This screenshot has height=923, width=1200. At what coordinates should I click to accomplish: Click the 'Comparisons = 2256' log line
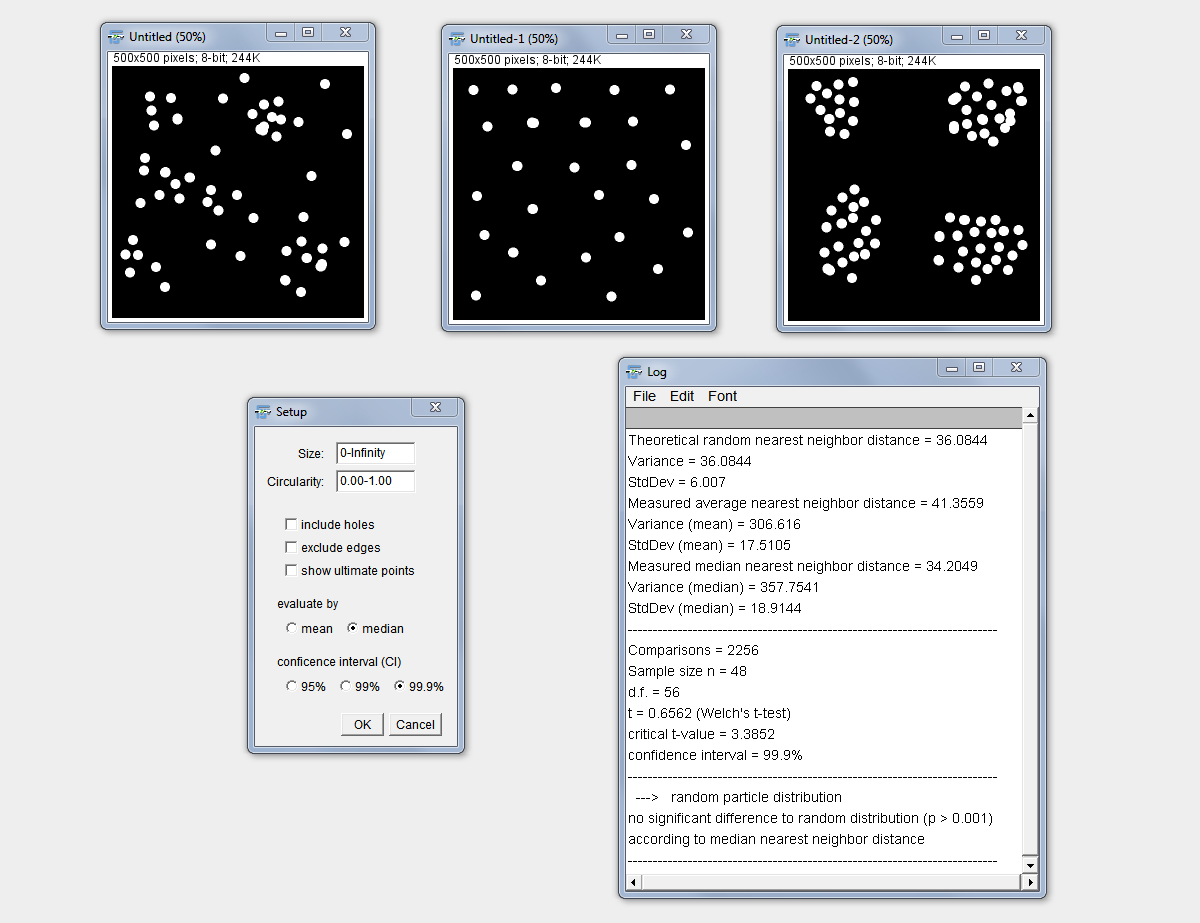pyautogui.click(x=693, y=650)
